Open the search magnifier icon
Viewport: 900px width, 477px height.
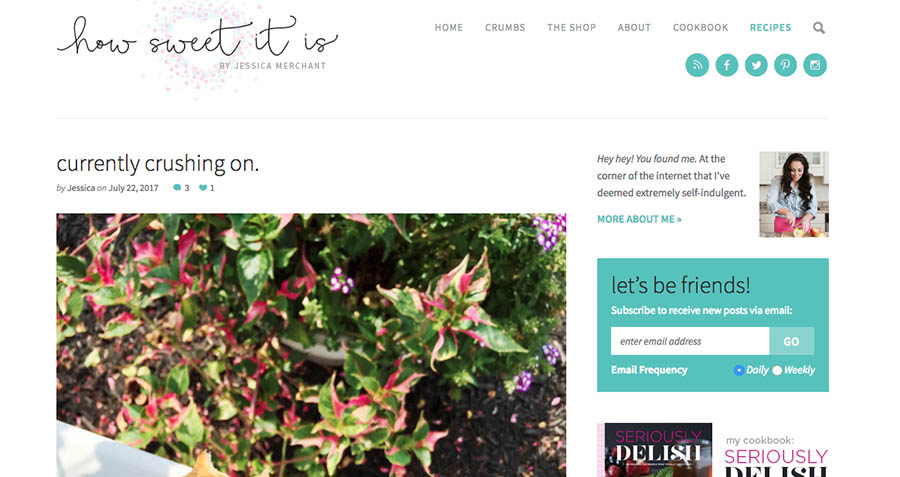(819, 28)
